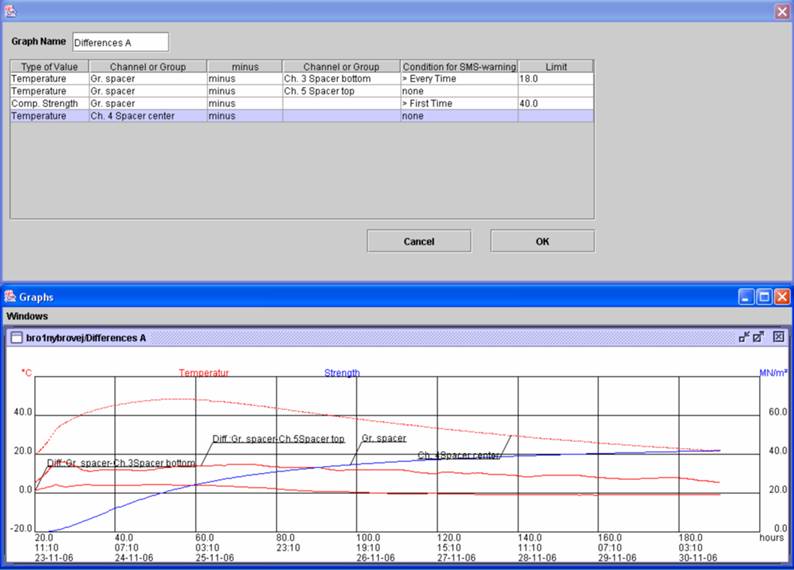This screenshot has width=794, height=570.
Task: Click the '> First Time' condition cell
Action: [x=459, y=103]
